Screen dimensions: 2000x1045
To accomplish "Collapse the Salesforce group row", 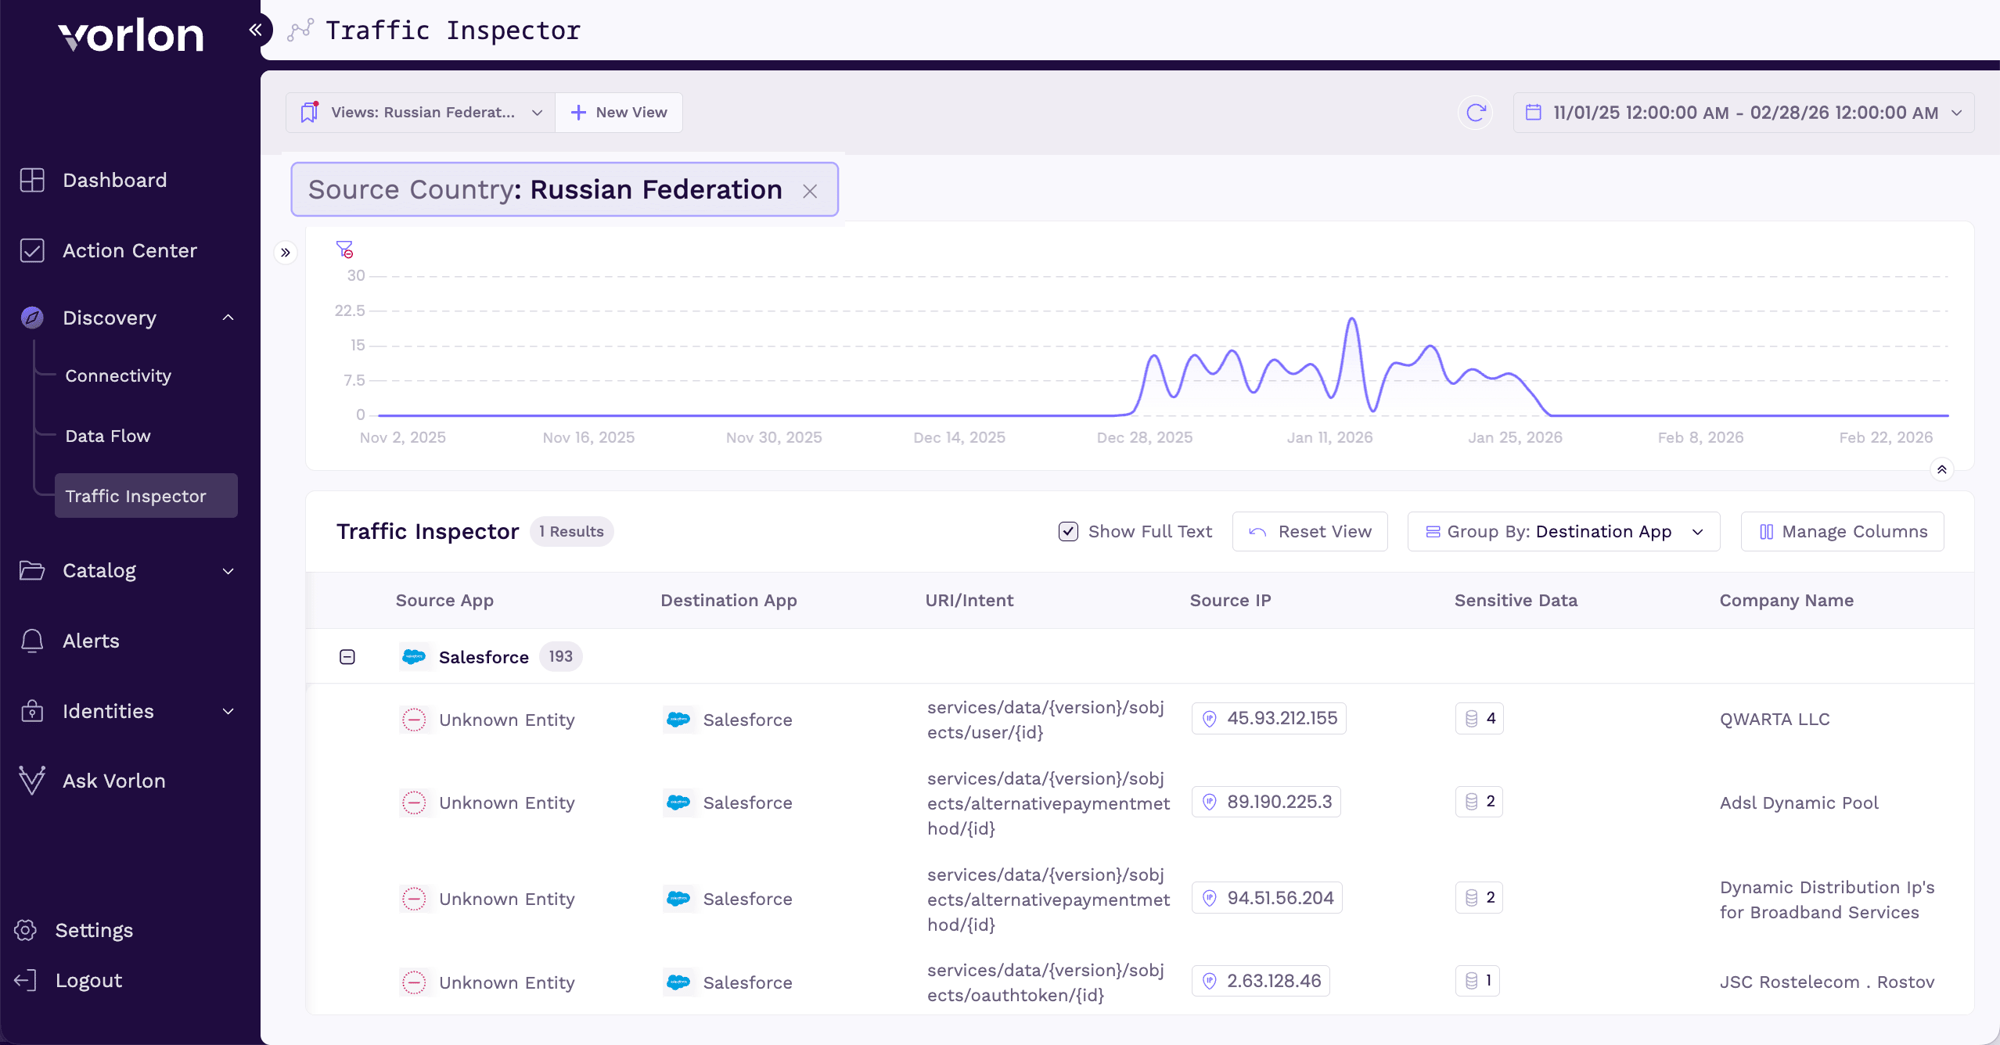I will click(x=347, y=657).
